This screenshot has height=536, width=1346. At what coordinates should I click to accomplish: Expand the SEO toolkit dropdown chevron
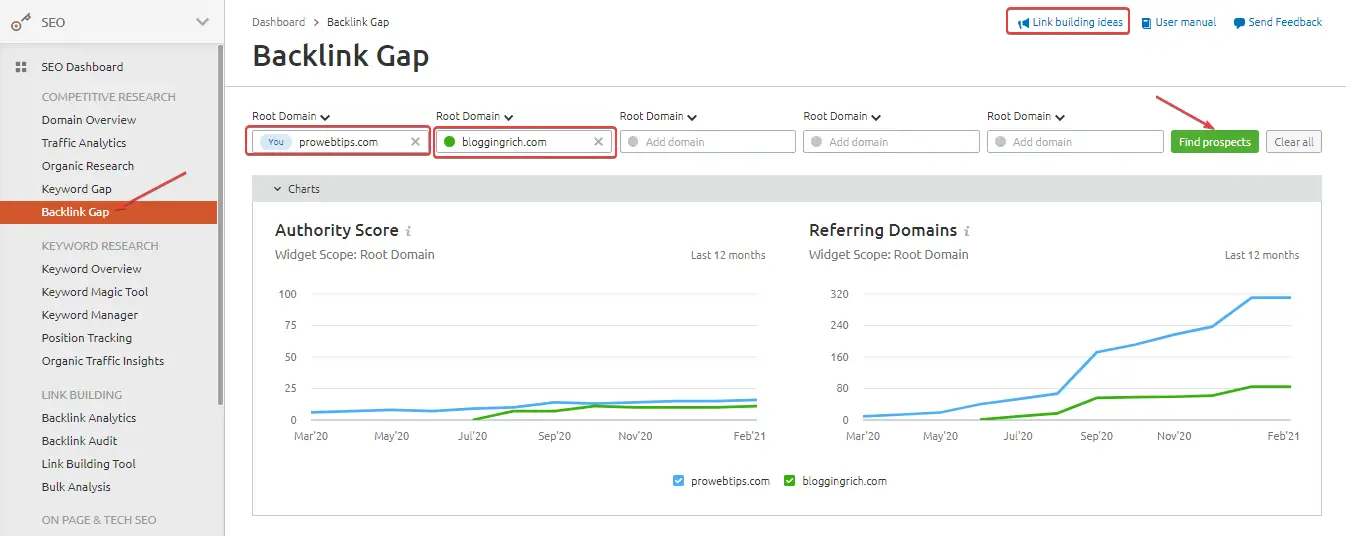point(203,22)
